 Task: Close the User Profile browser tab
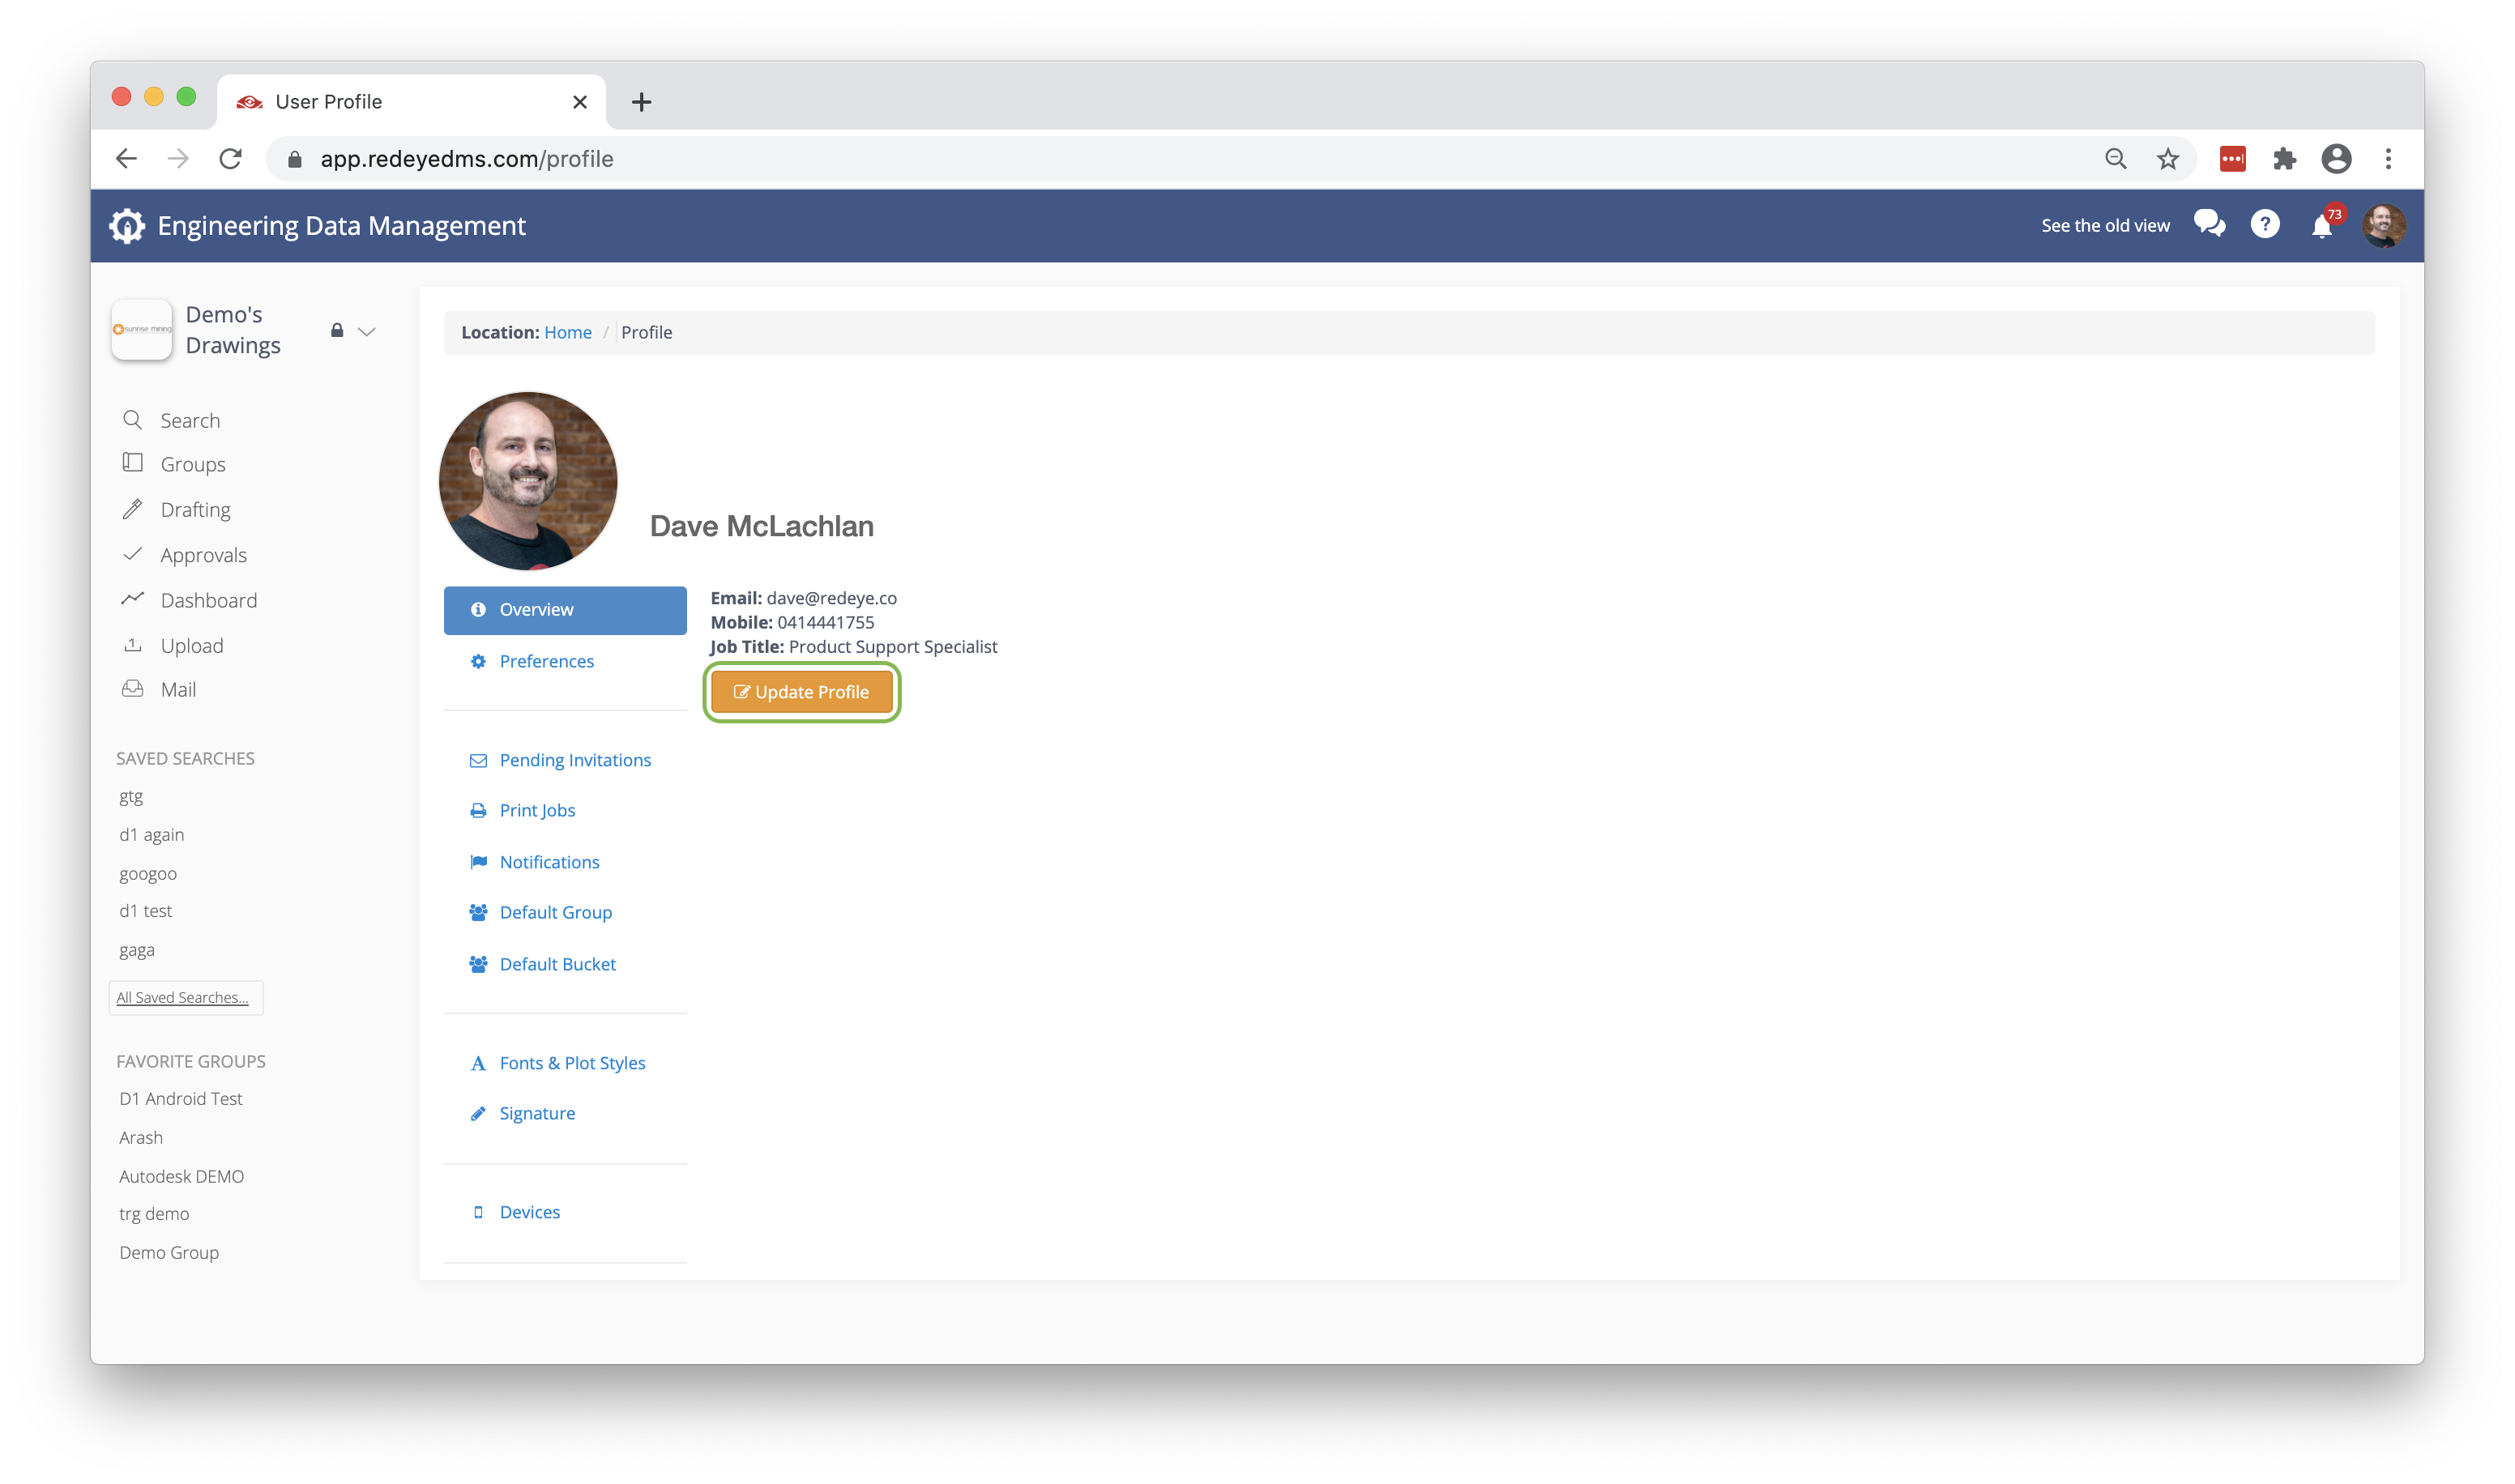point(580,102)
